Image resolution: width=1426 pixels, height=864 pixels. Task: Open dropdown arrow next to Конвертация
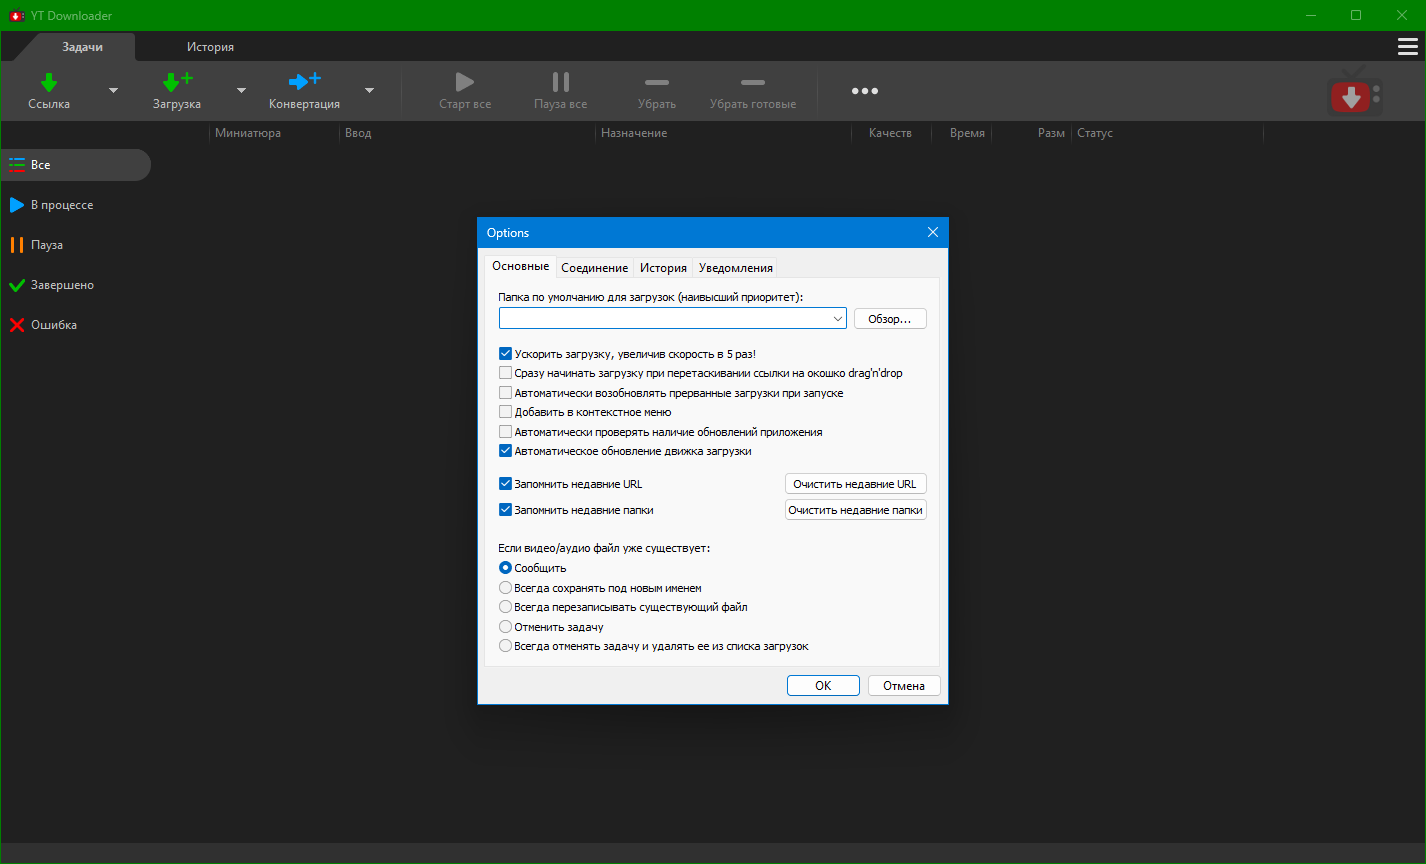369,90
